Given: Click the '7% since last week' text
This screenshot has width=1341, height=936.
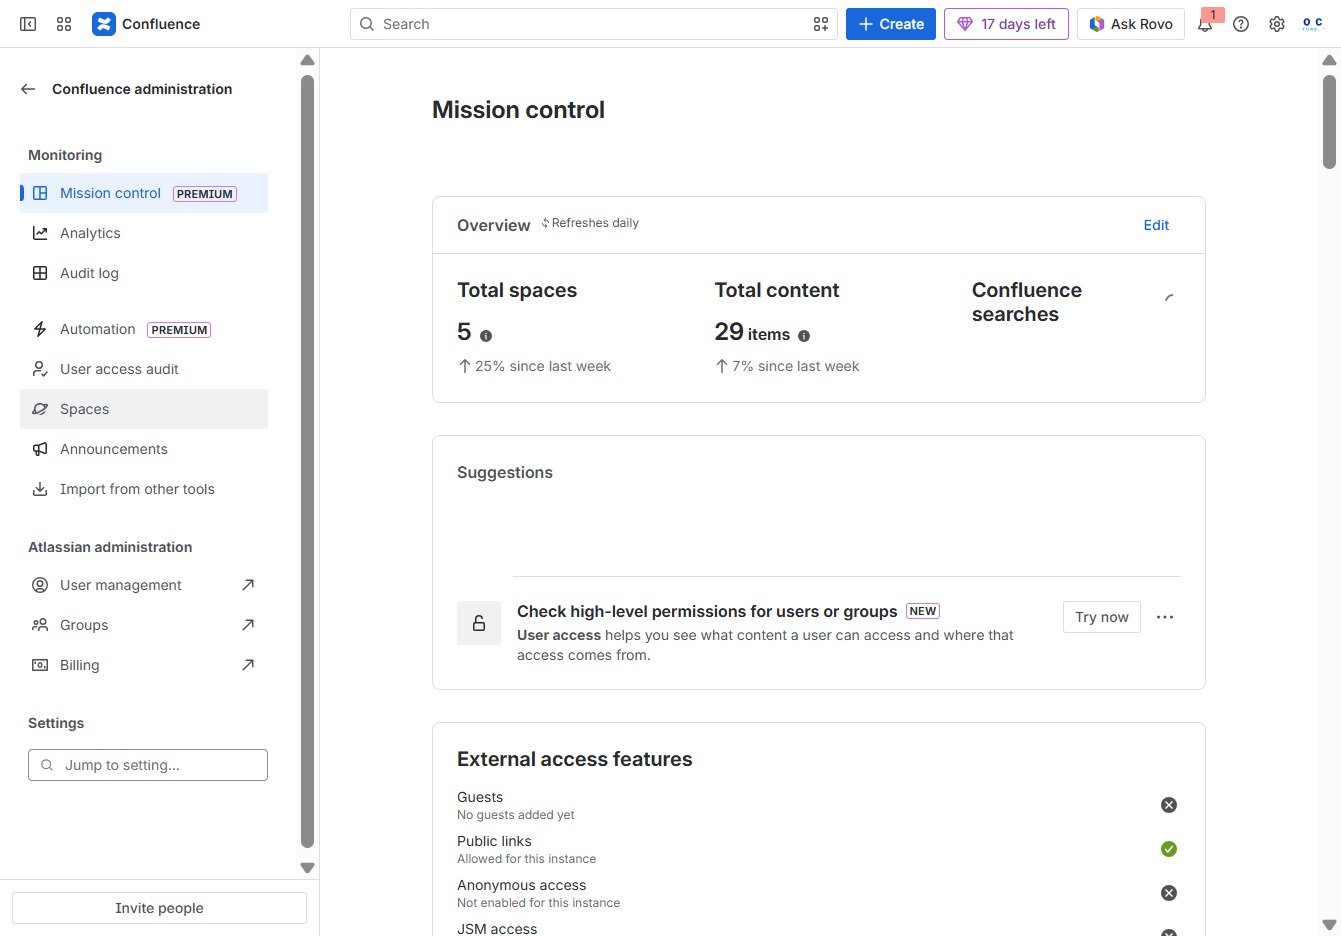Looking at the screenshot, I should pyautogui.click(x=796, y=366).
